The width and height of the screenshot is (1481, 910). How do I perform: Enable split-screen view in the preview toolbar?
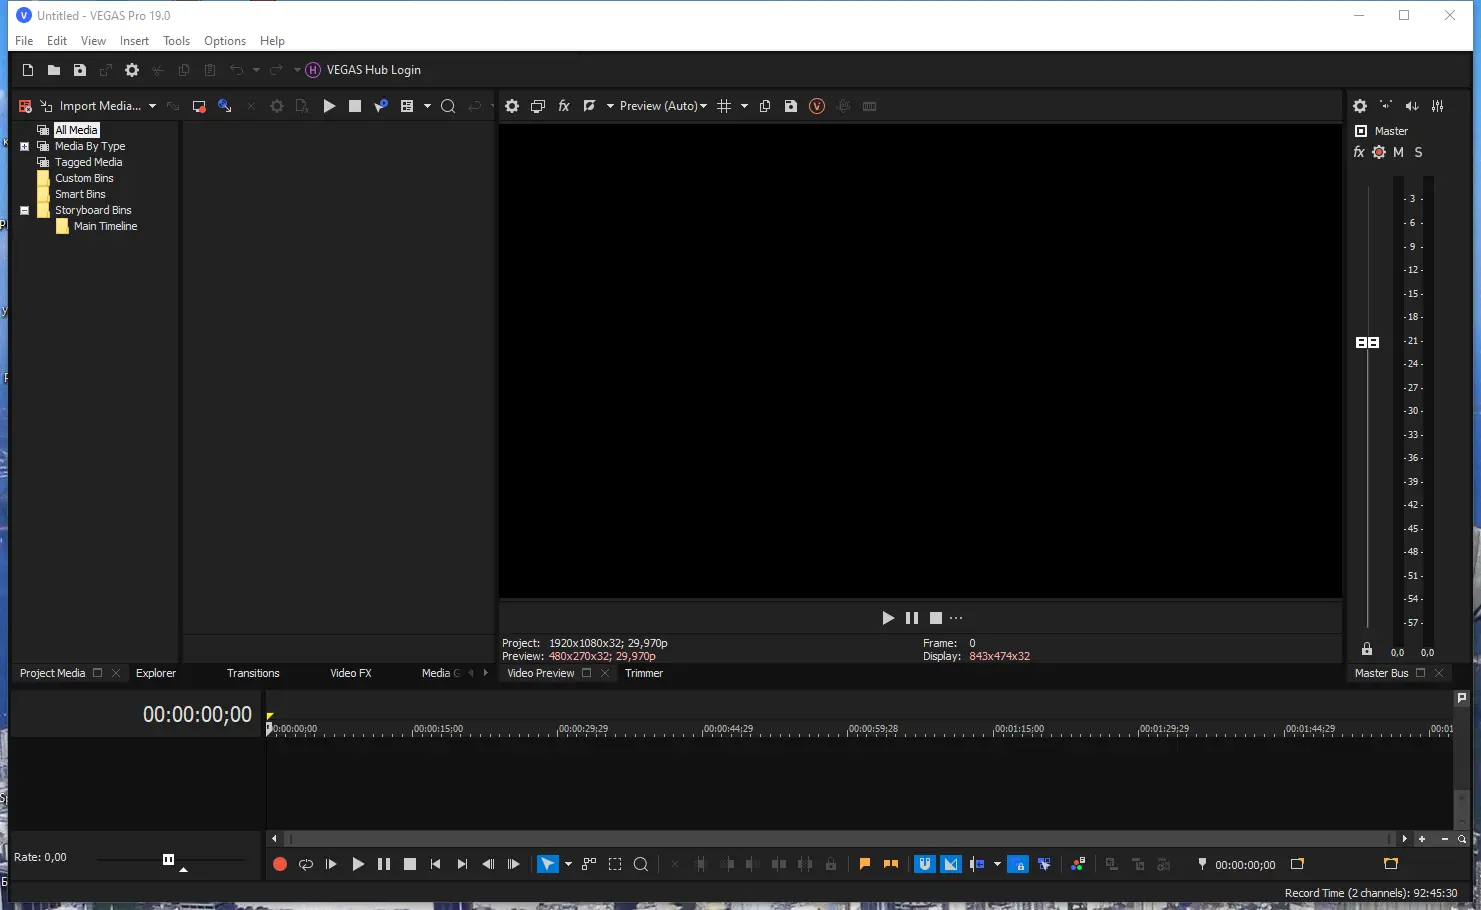tap(590, 105)
